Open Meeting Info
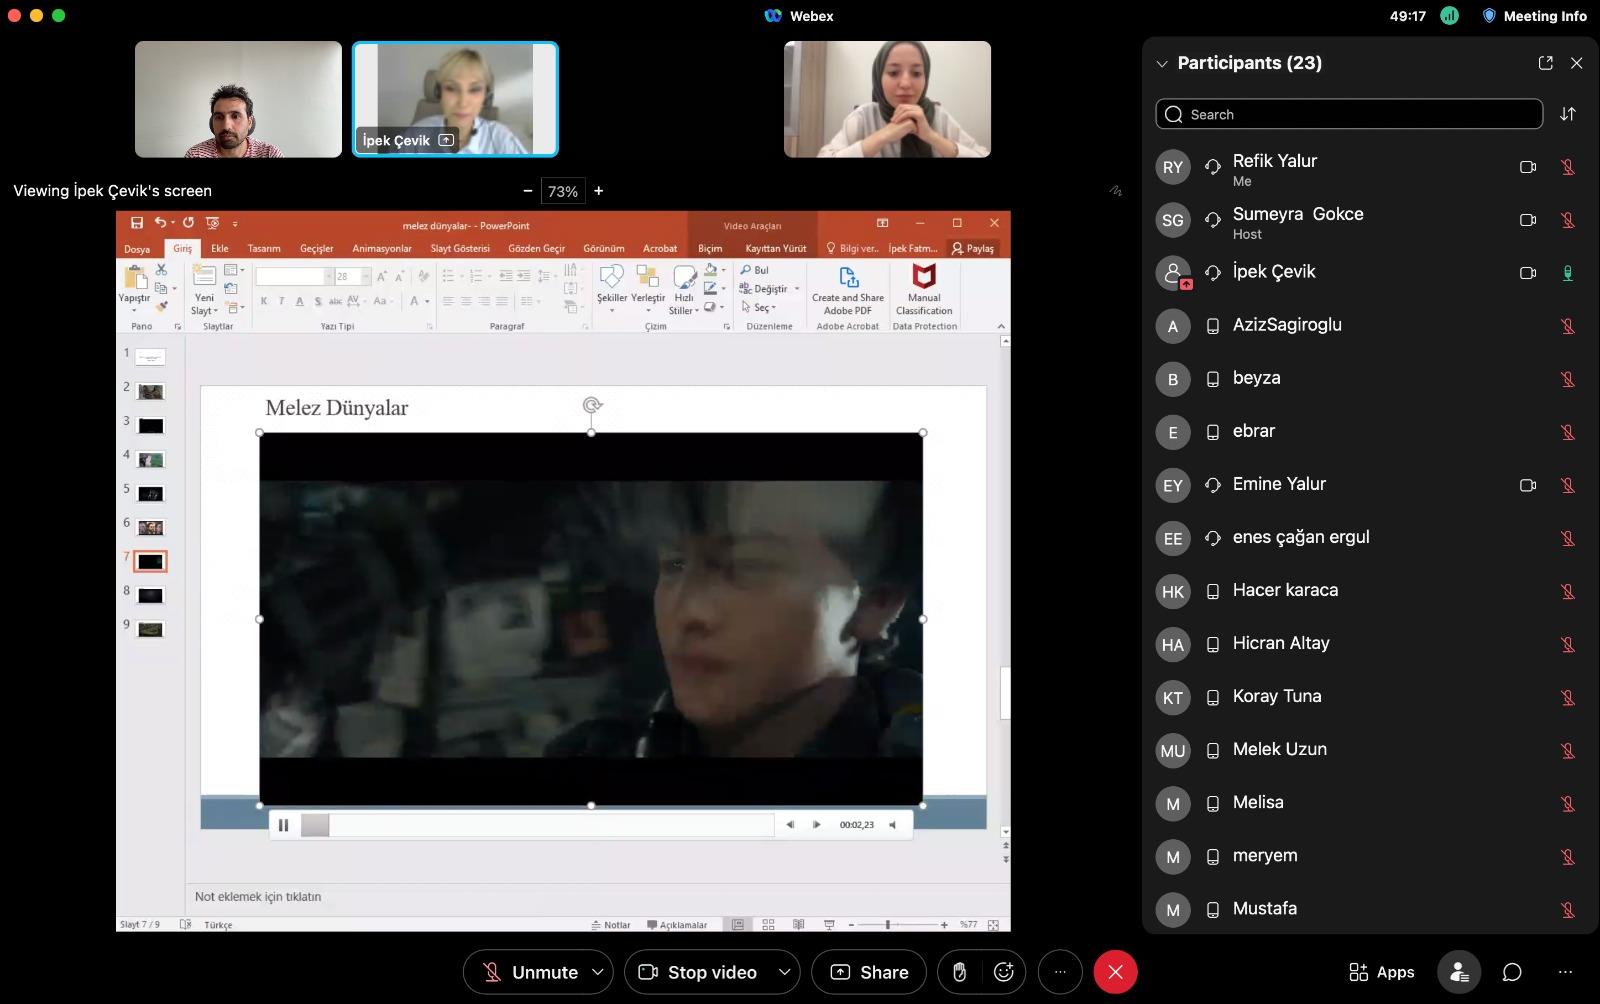The width and height of the screenshot is (1600, 1004). coord(1534,16)
